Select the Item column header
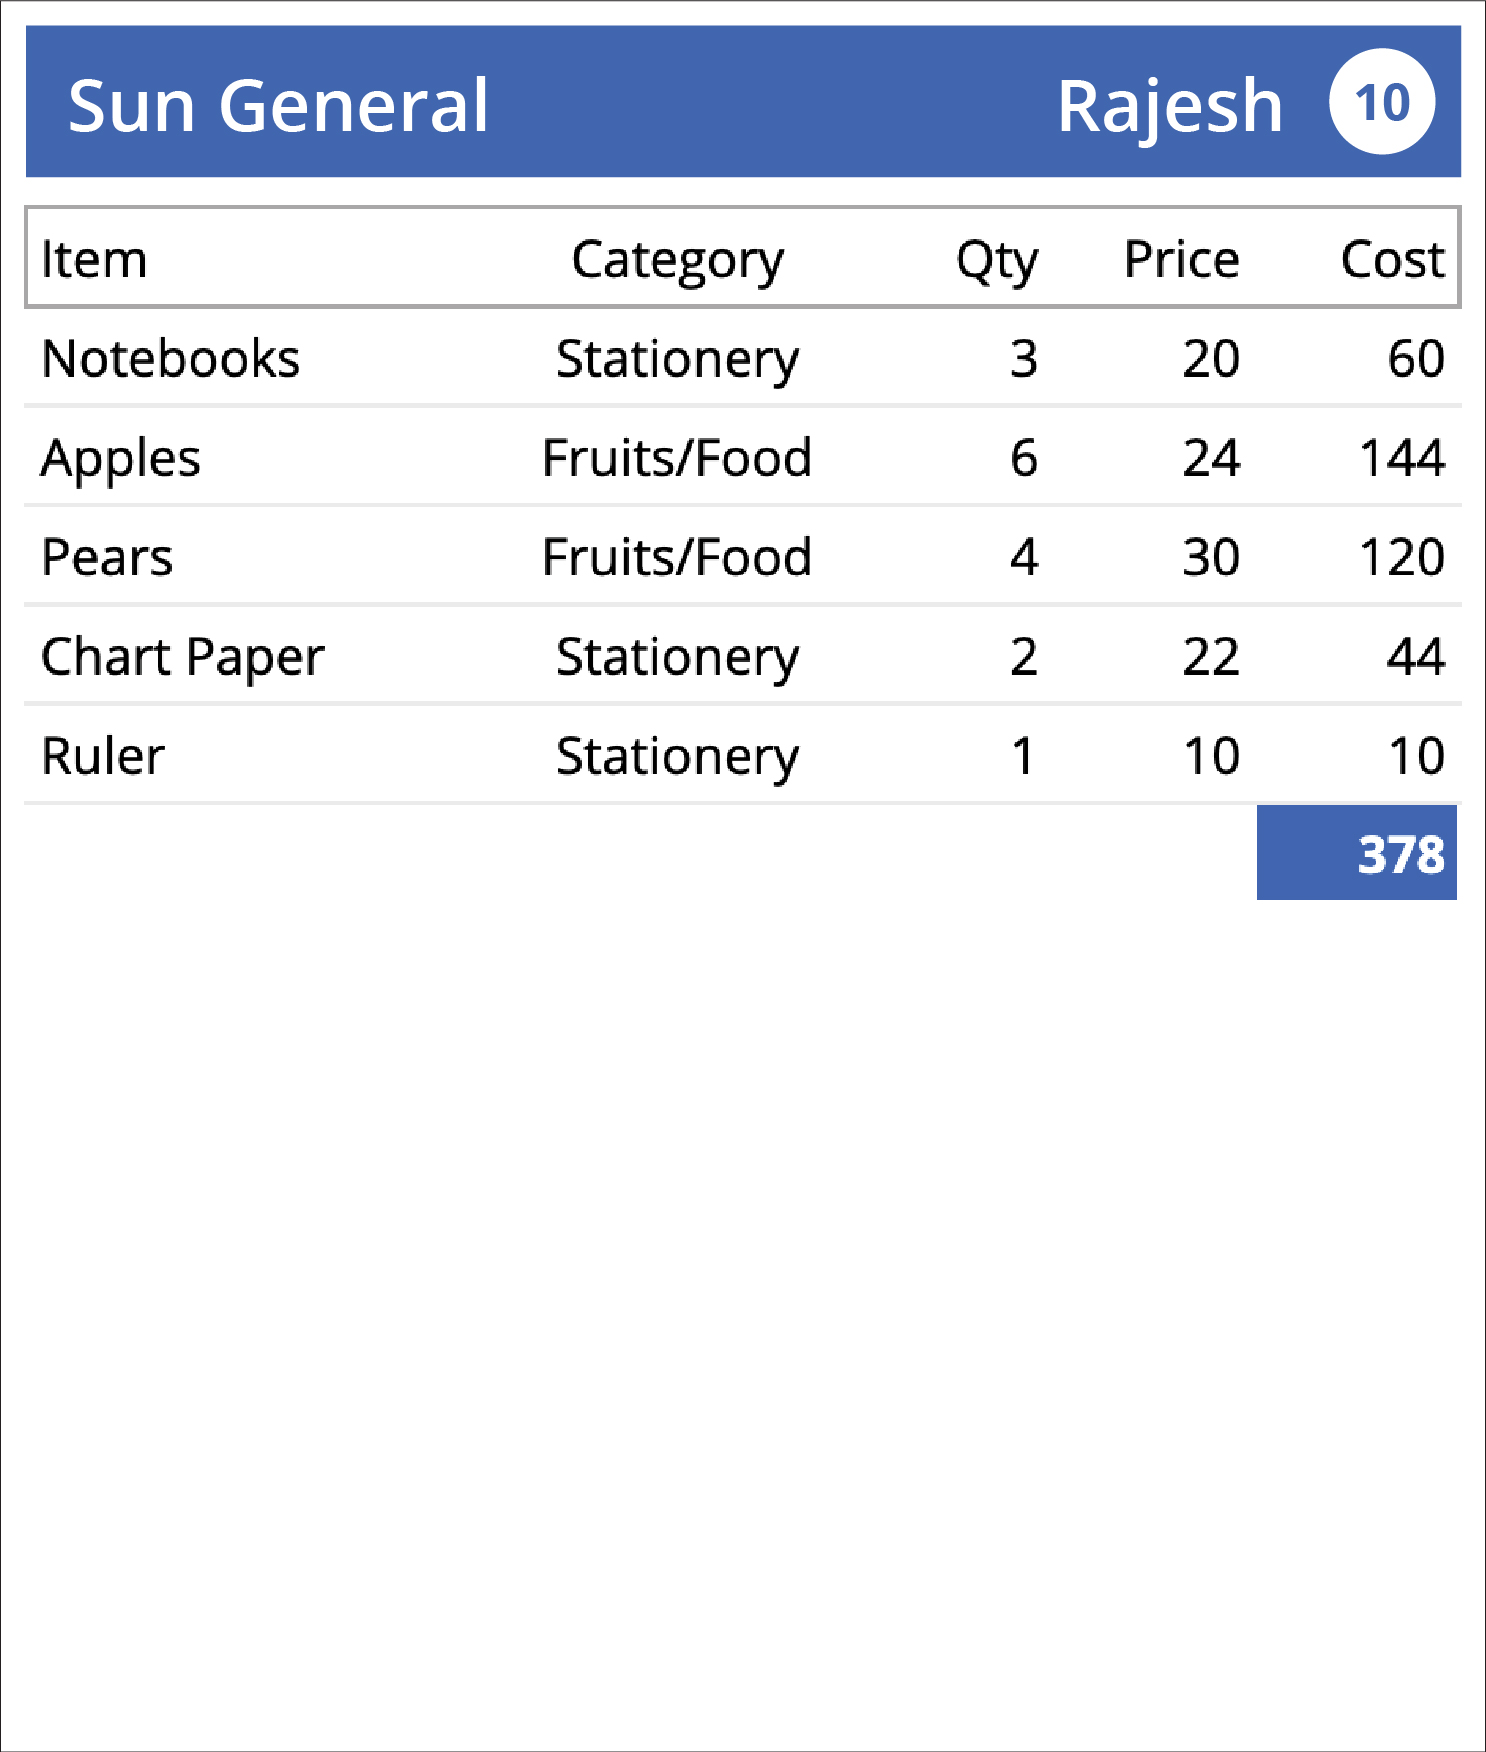Screen dimensions: 1486x1752 click(x=94, y=259)
